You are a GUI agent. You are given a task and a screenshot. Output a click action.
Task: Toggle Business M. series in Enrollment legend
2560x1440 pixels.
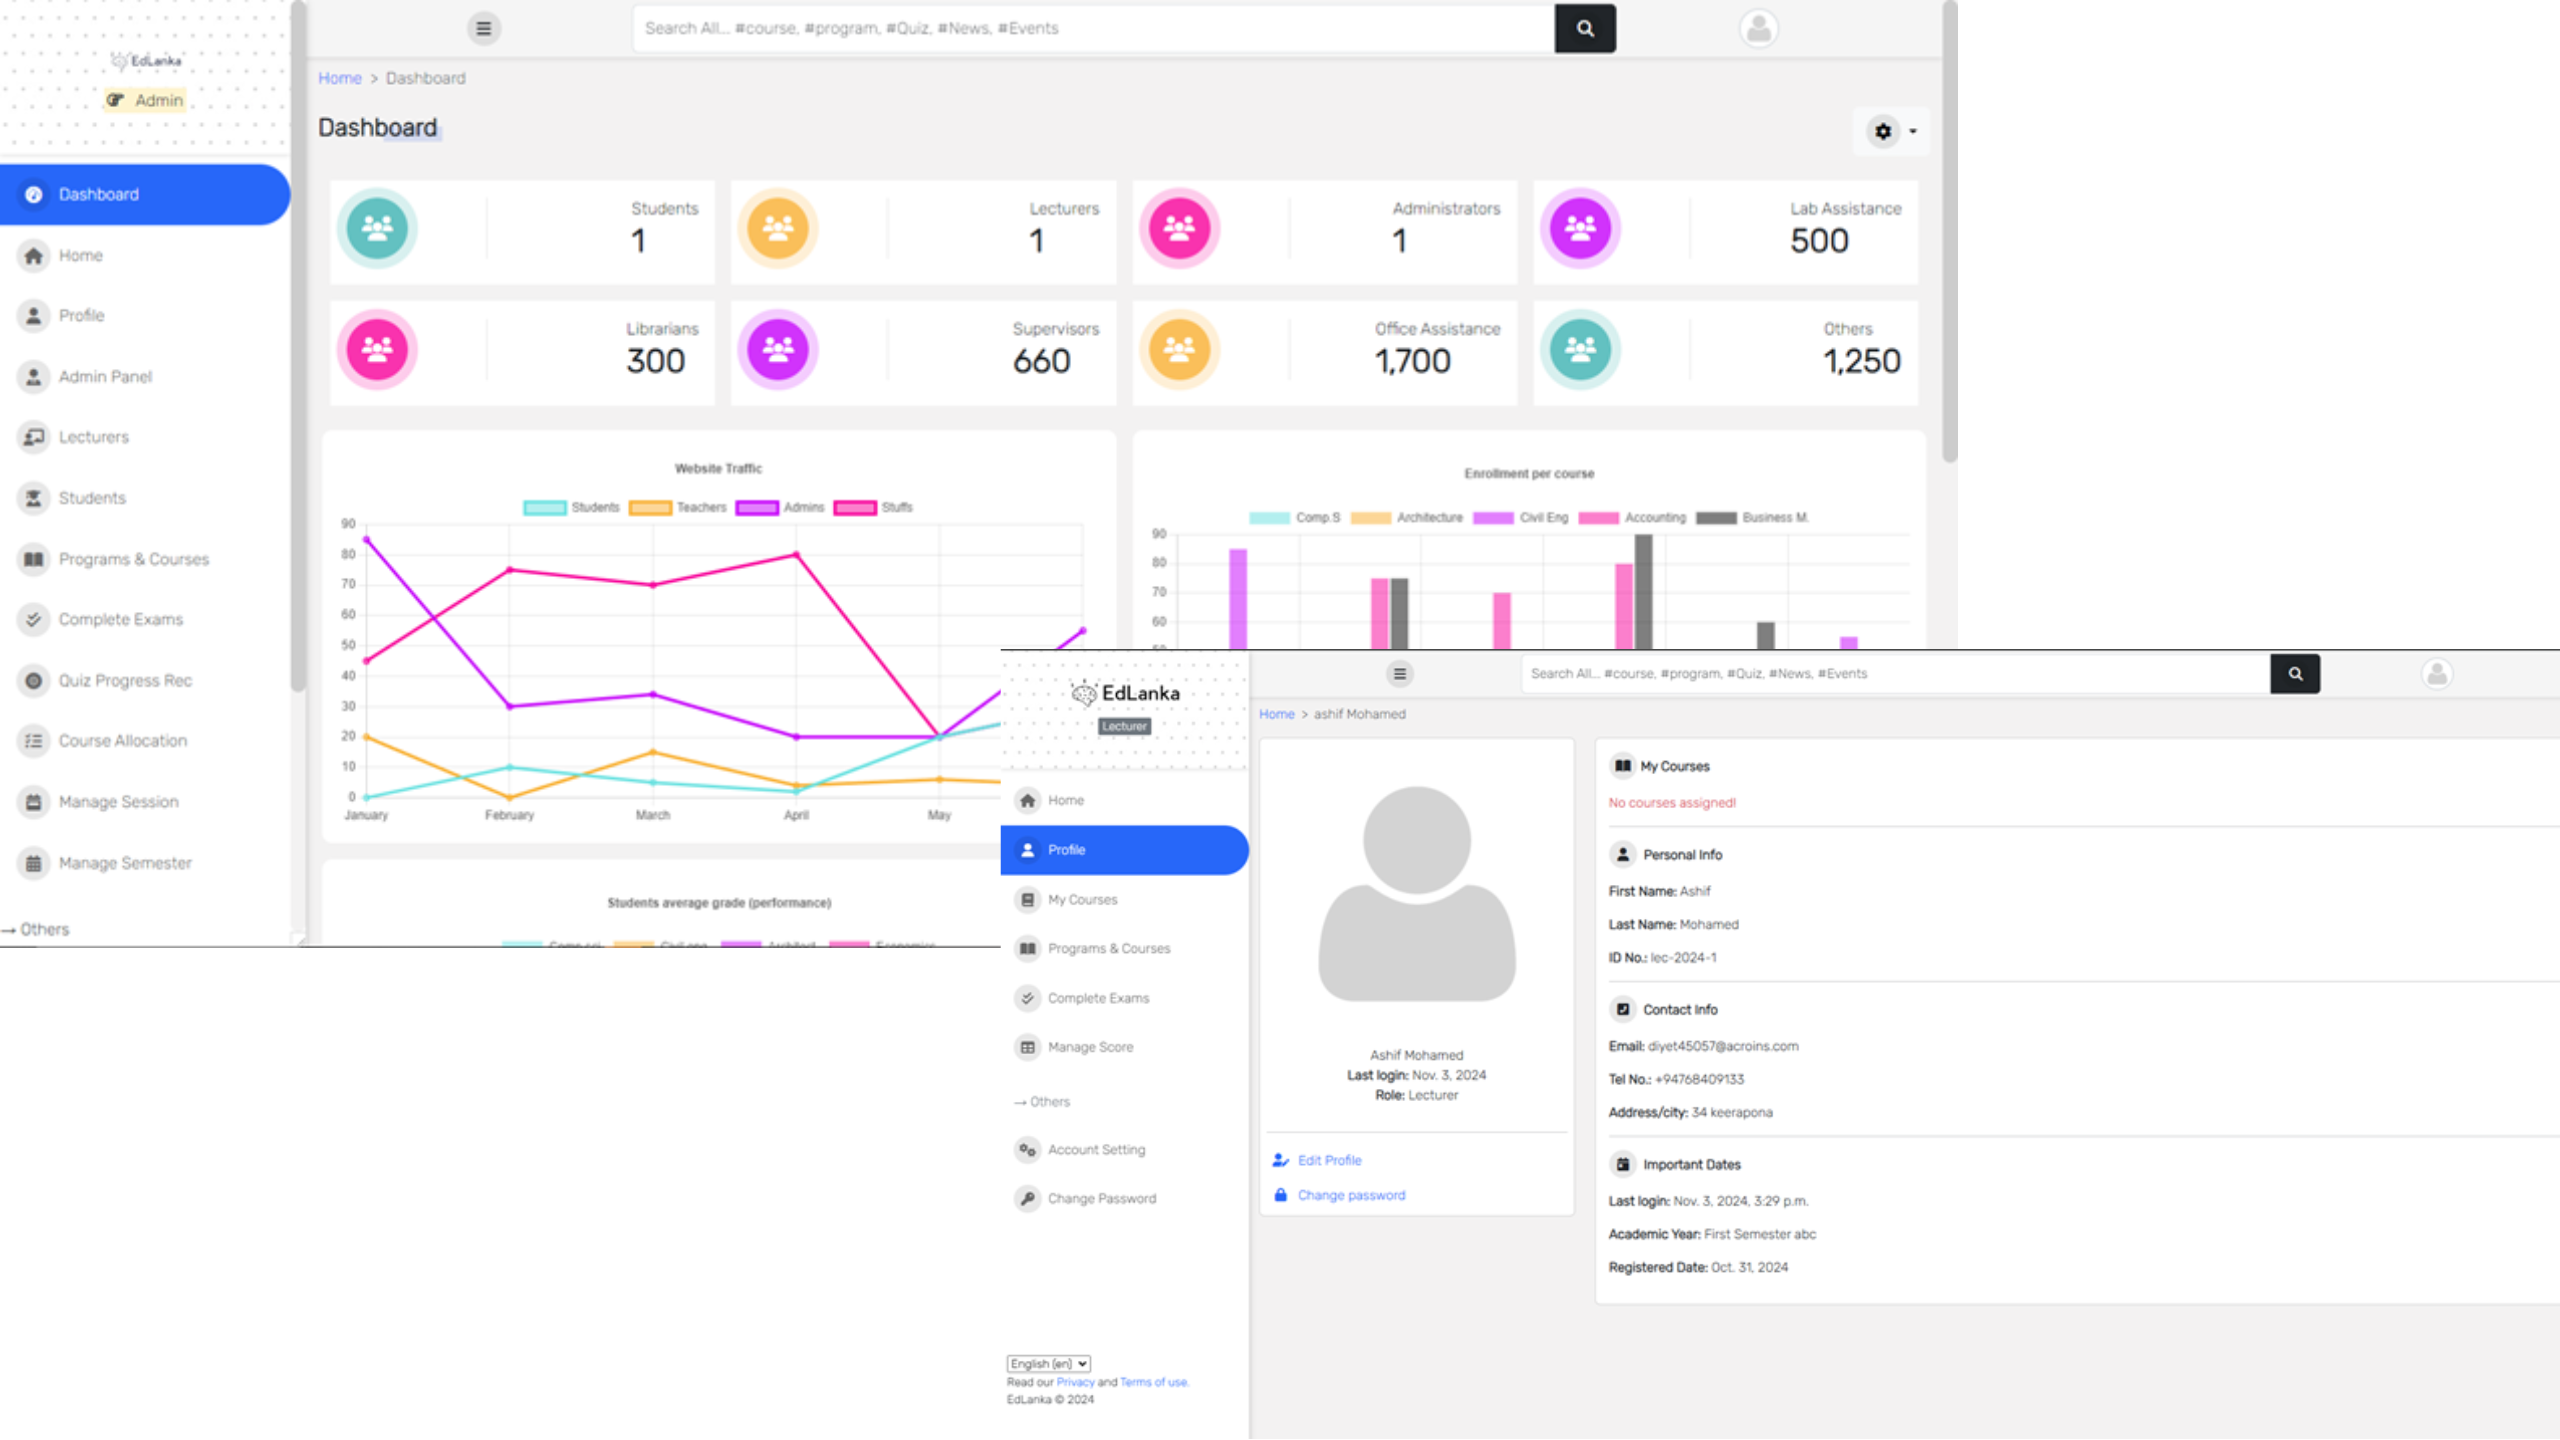pyautogui.click(x=1717, y=518)
